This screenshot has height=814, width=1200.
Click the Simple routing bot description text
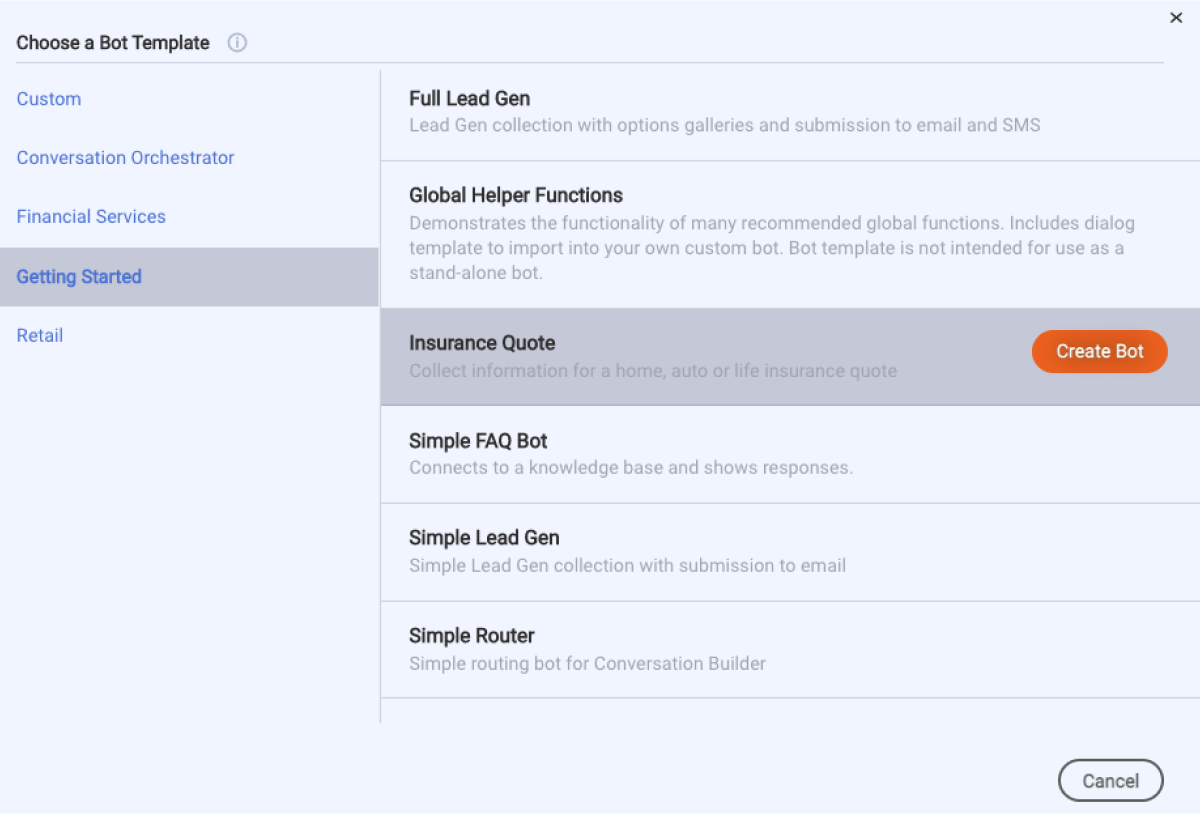(x=587, y=663)
